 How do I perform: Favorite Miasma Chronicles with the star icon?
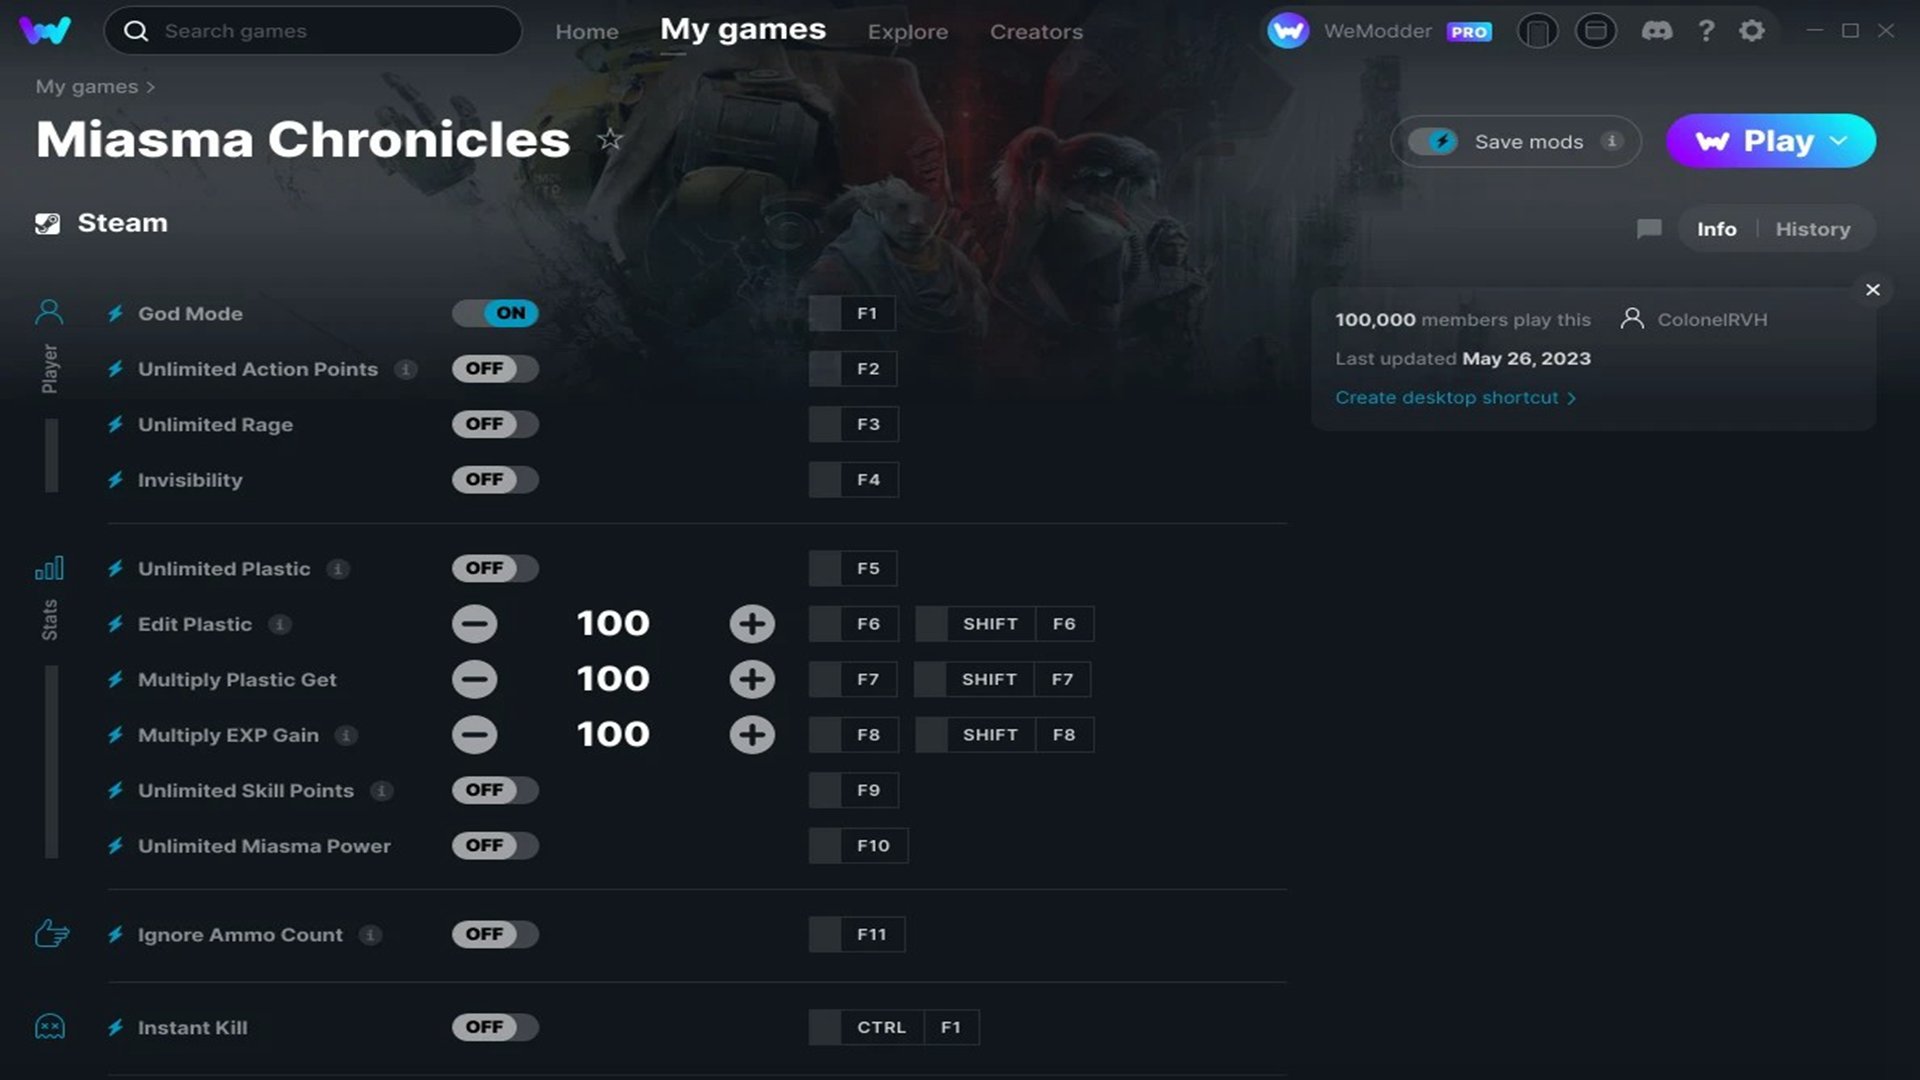click(610, 140)
